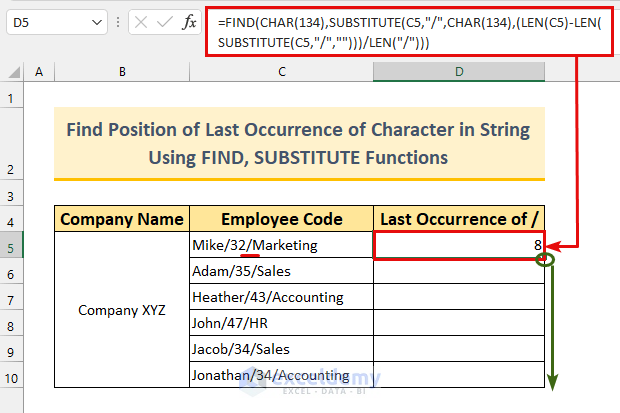Click cell D5 showing value 8
The height and width of the screenshot is (413, 620).
tap(459, 245)
